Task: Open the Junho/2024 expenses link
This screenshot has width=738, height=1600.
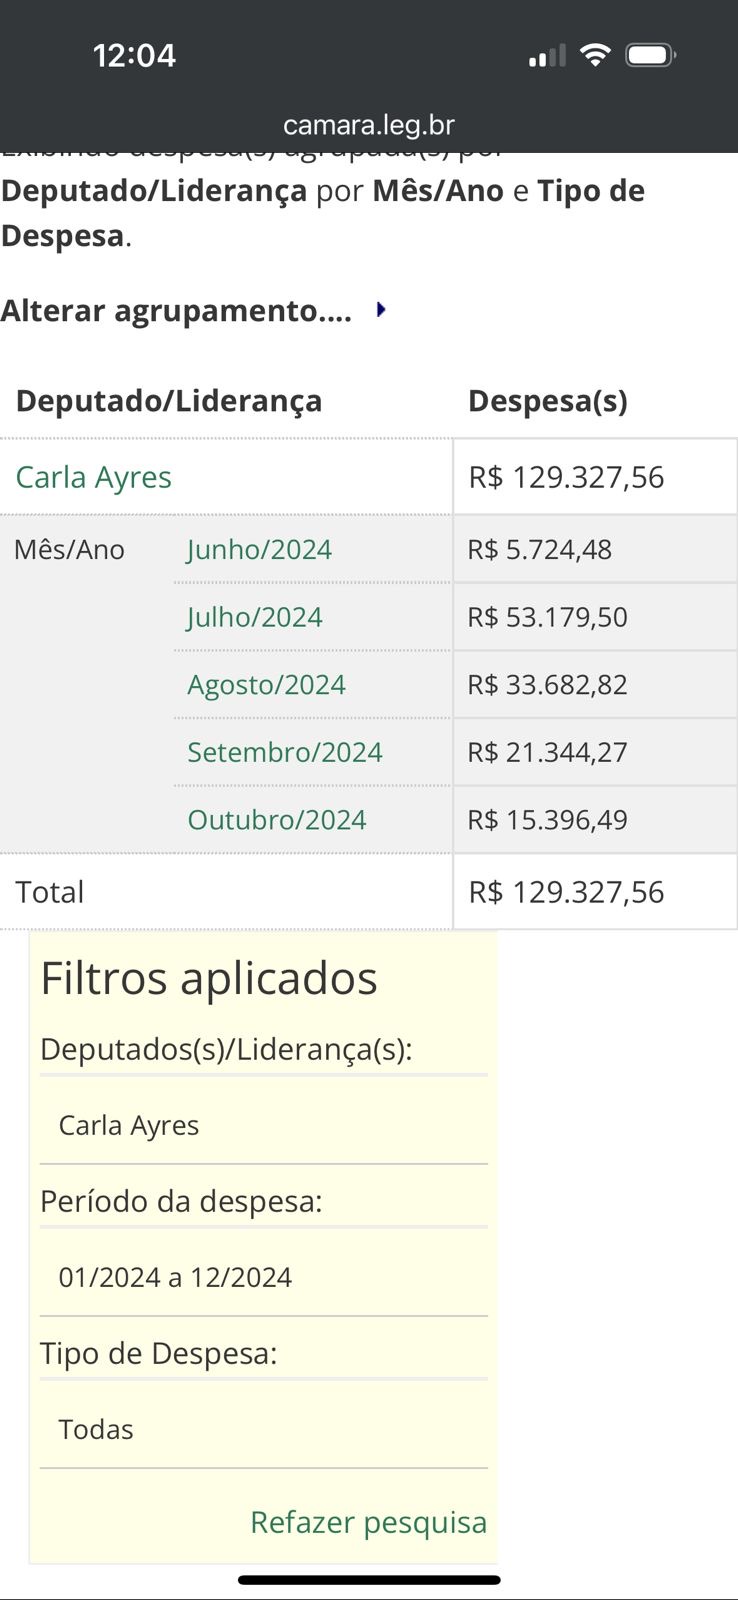Action: (x=259, y=549)
